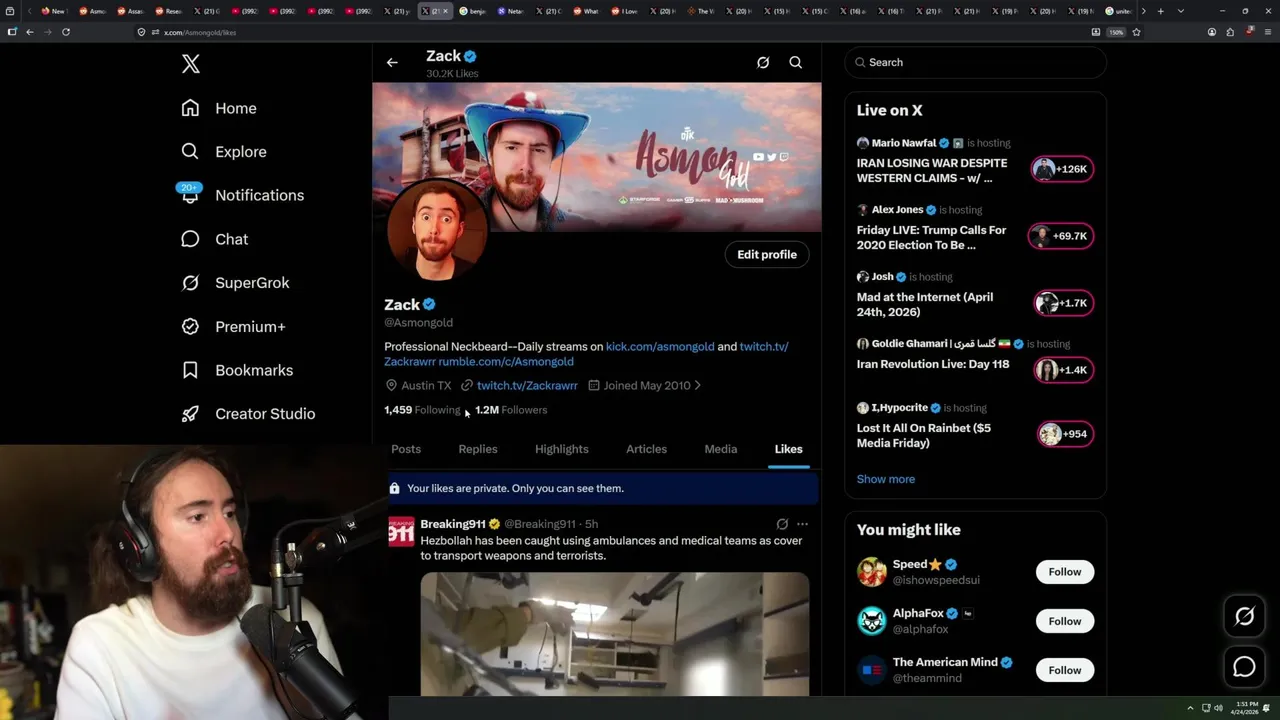Open twitch.tv/Zackrawrr website link

coord(527,385)
